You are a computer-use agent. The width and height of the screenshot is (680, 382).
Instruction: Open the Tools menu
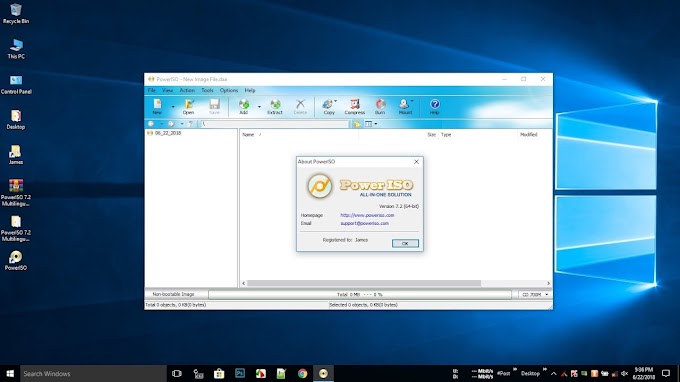pos(207,91)
